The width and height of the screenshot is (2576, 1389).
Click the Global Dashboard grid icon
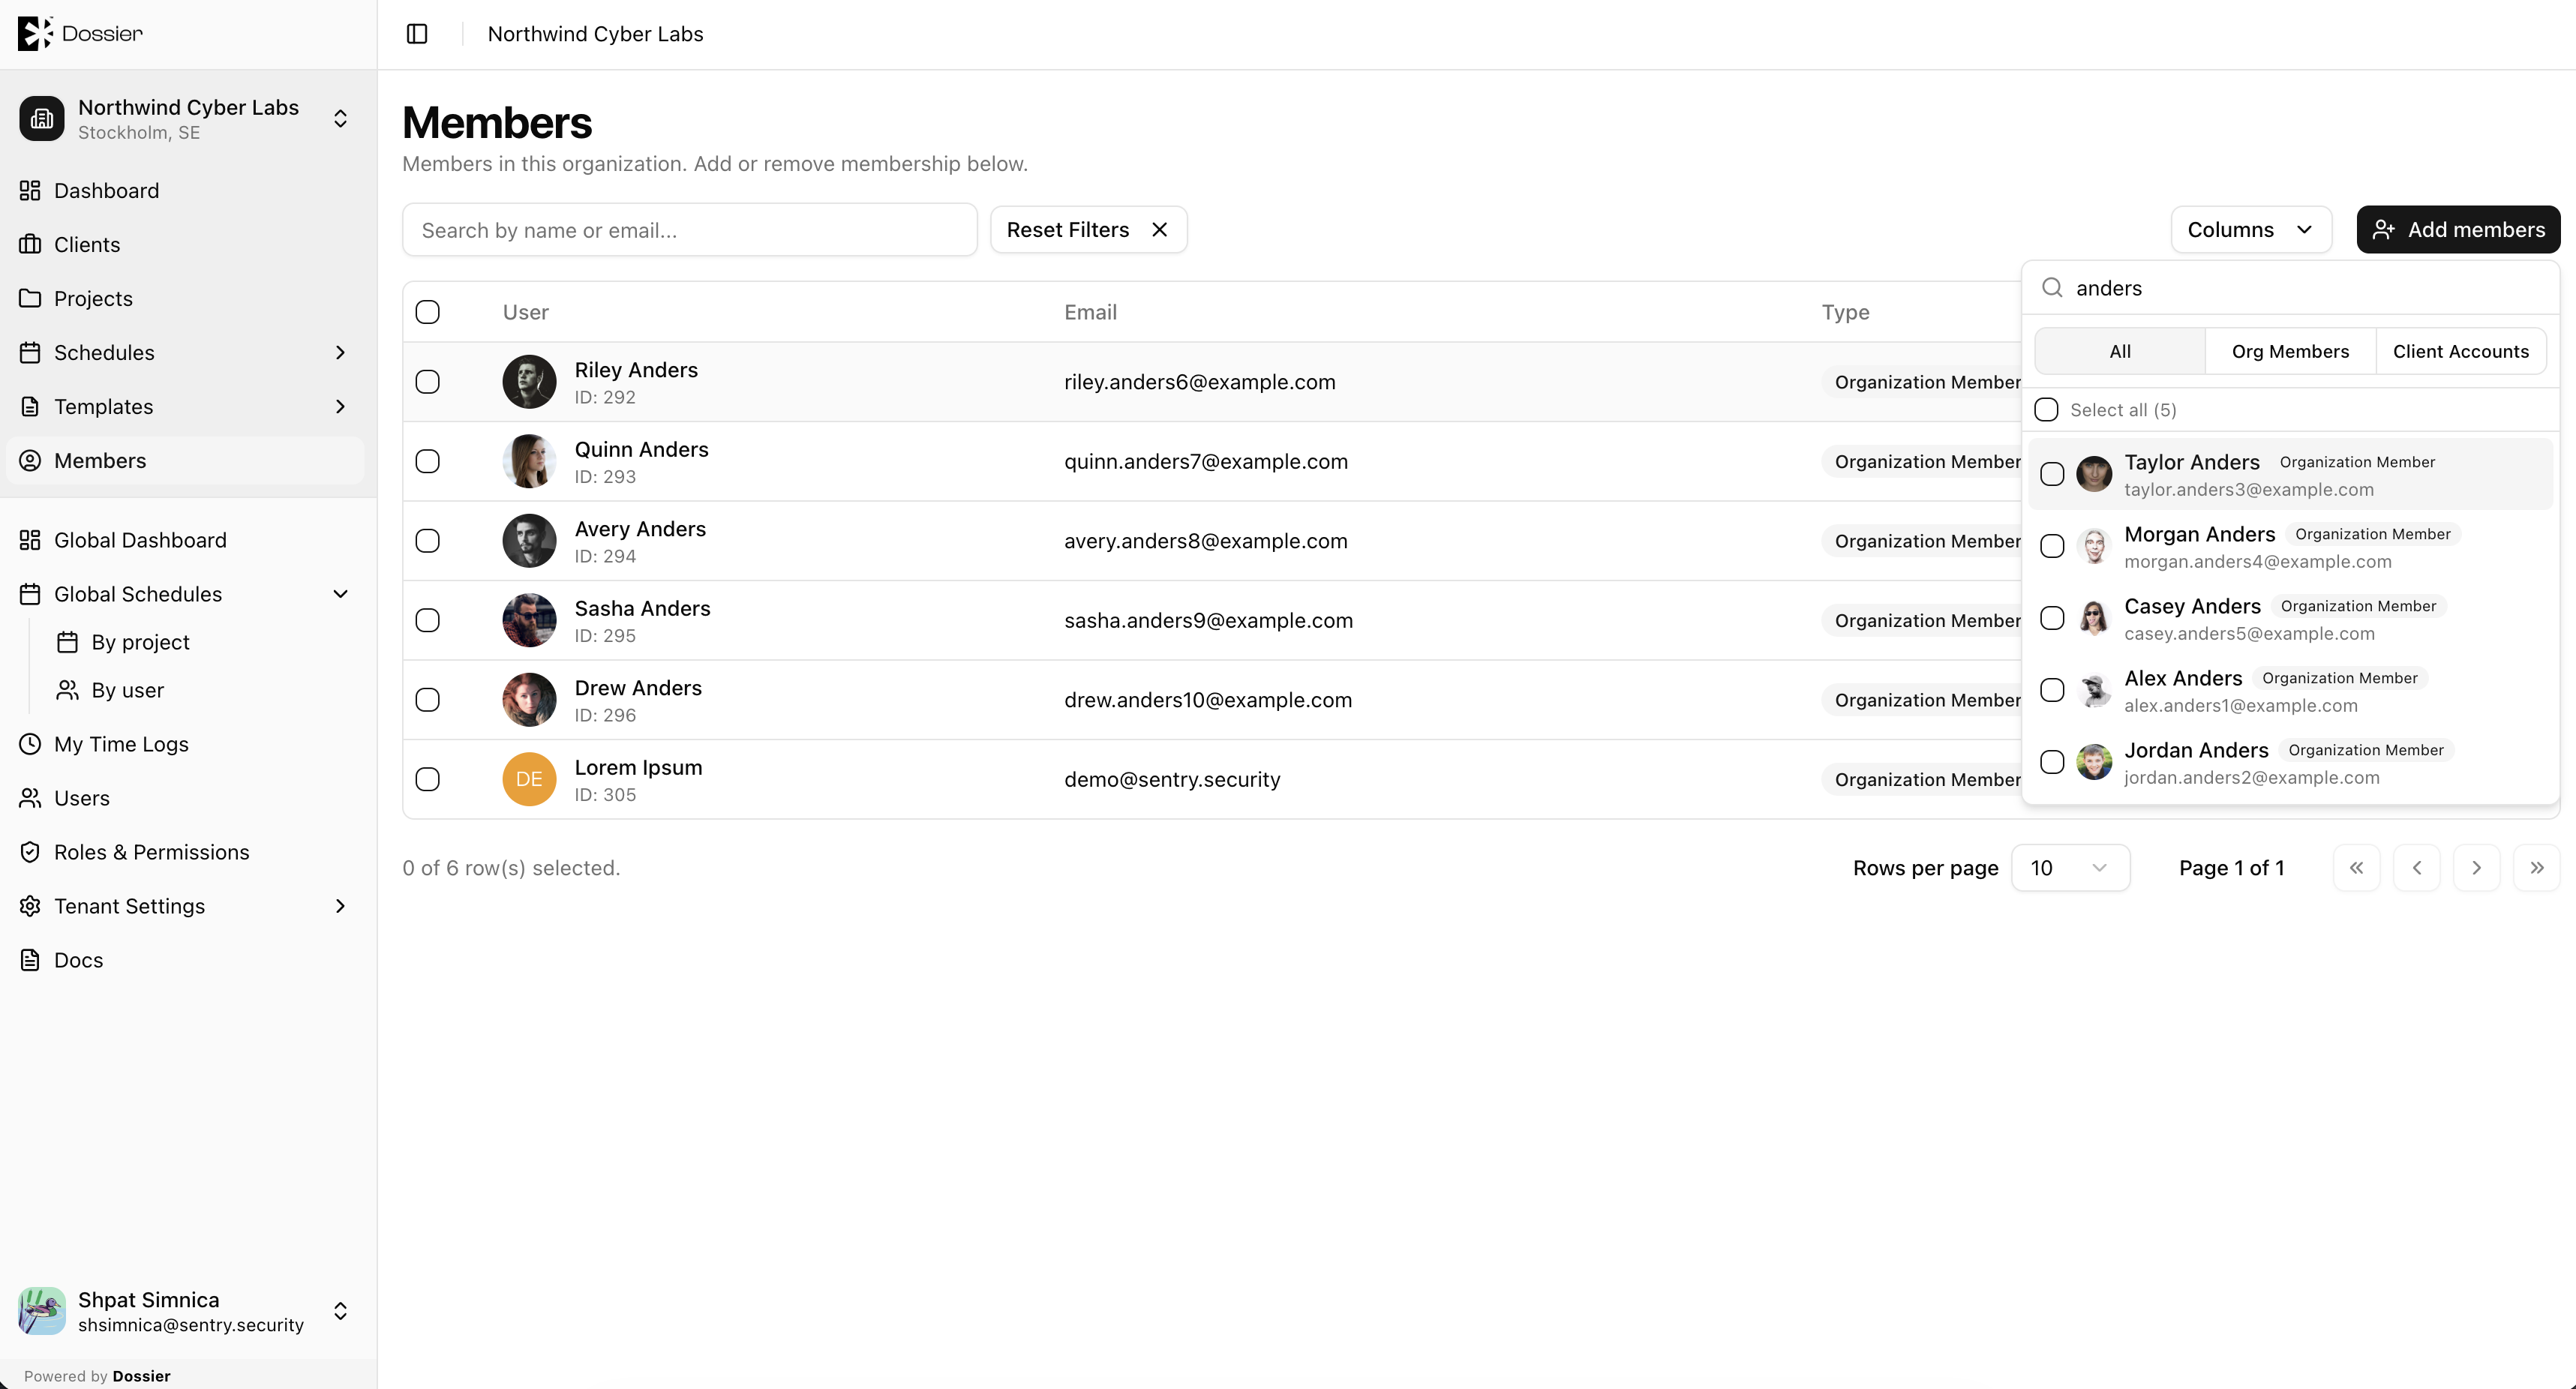pyautogui.click(x=30, y=540)
